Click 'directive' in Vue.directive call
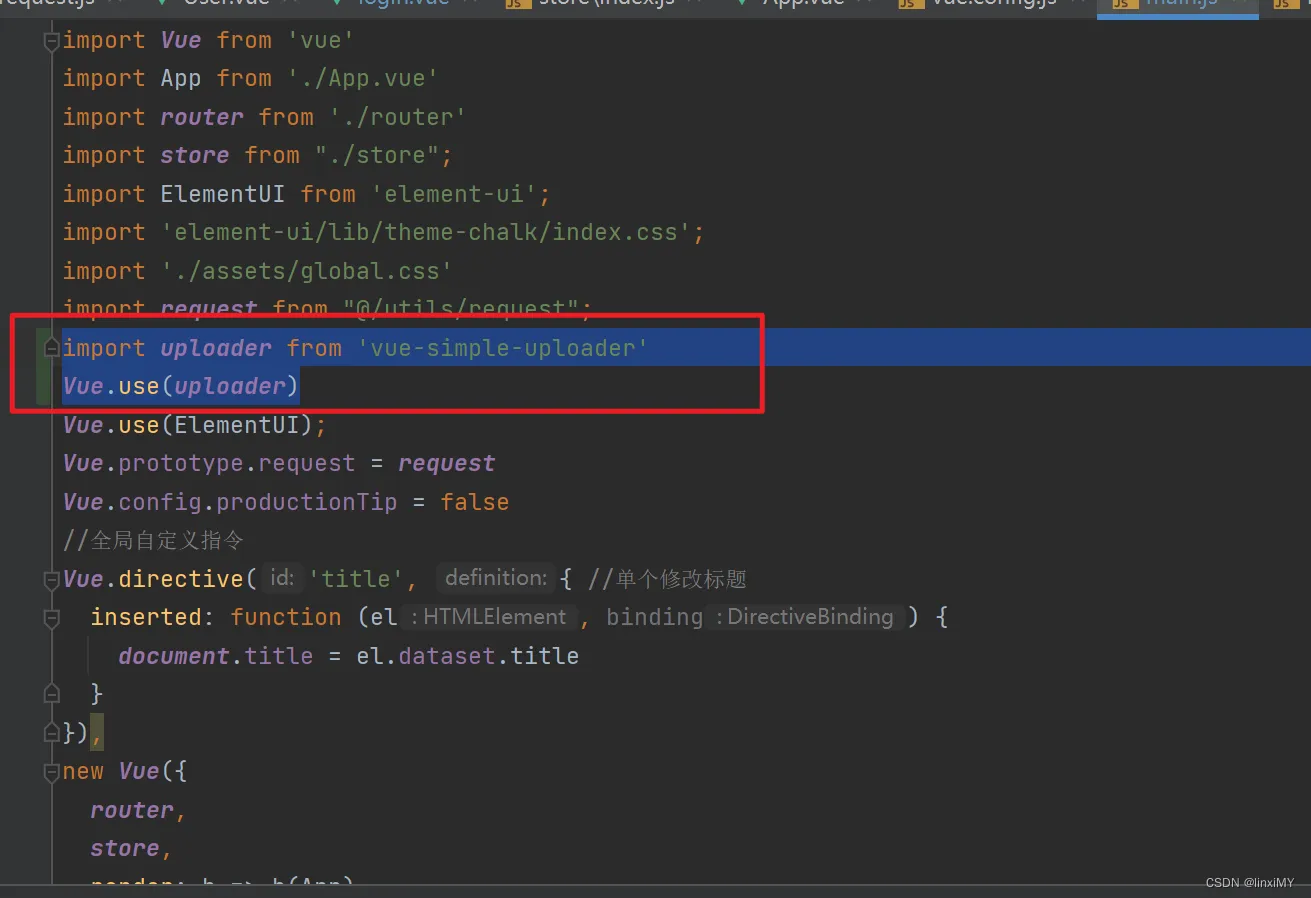Image resolution: width=1311 pixels, height=898 pixels. pos(181,579)
